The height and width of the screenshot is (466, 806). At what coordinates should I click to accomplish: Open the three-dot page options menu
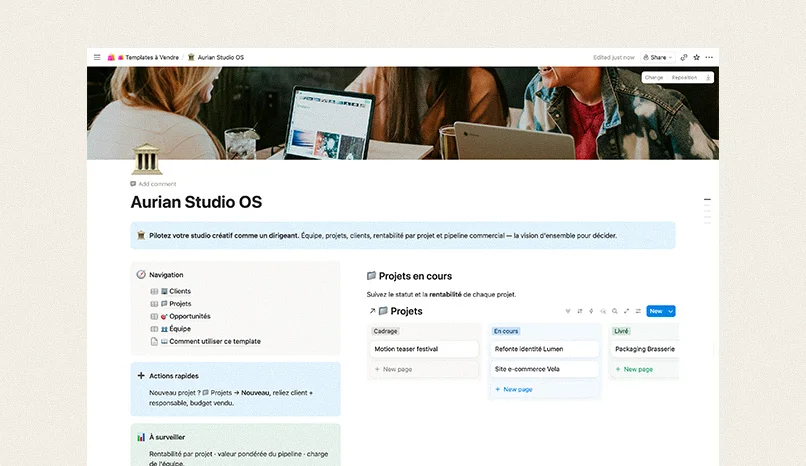click(709, 58)
